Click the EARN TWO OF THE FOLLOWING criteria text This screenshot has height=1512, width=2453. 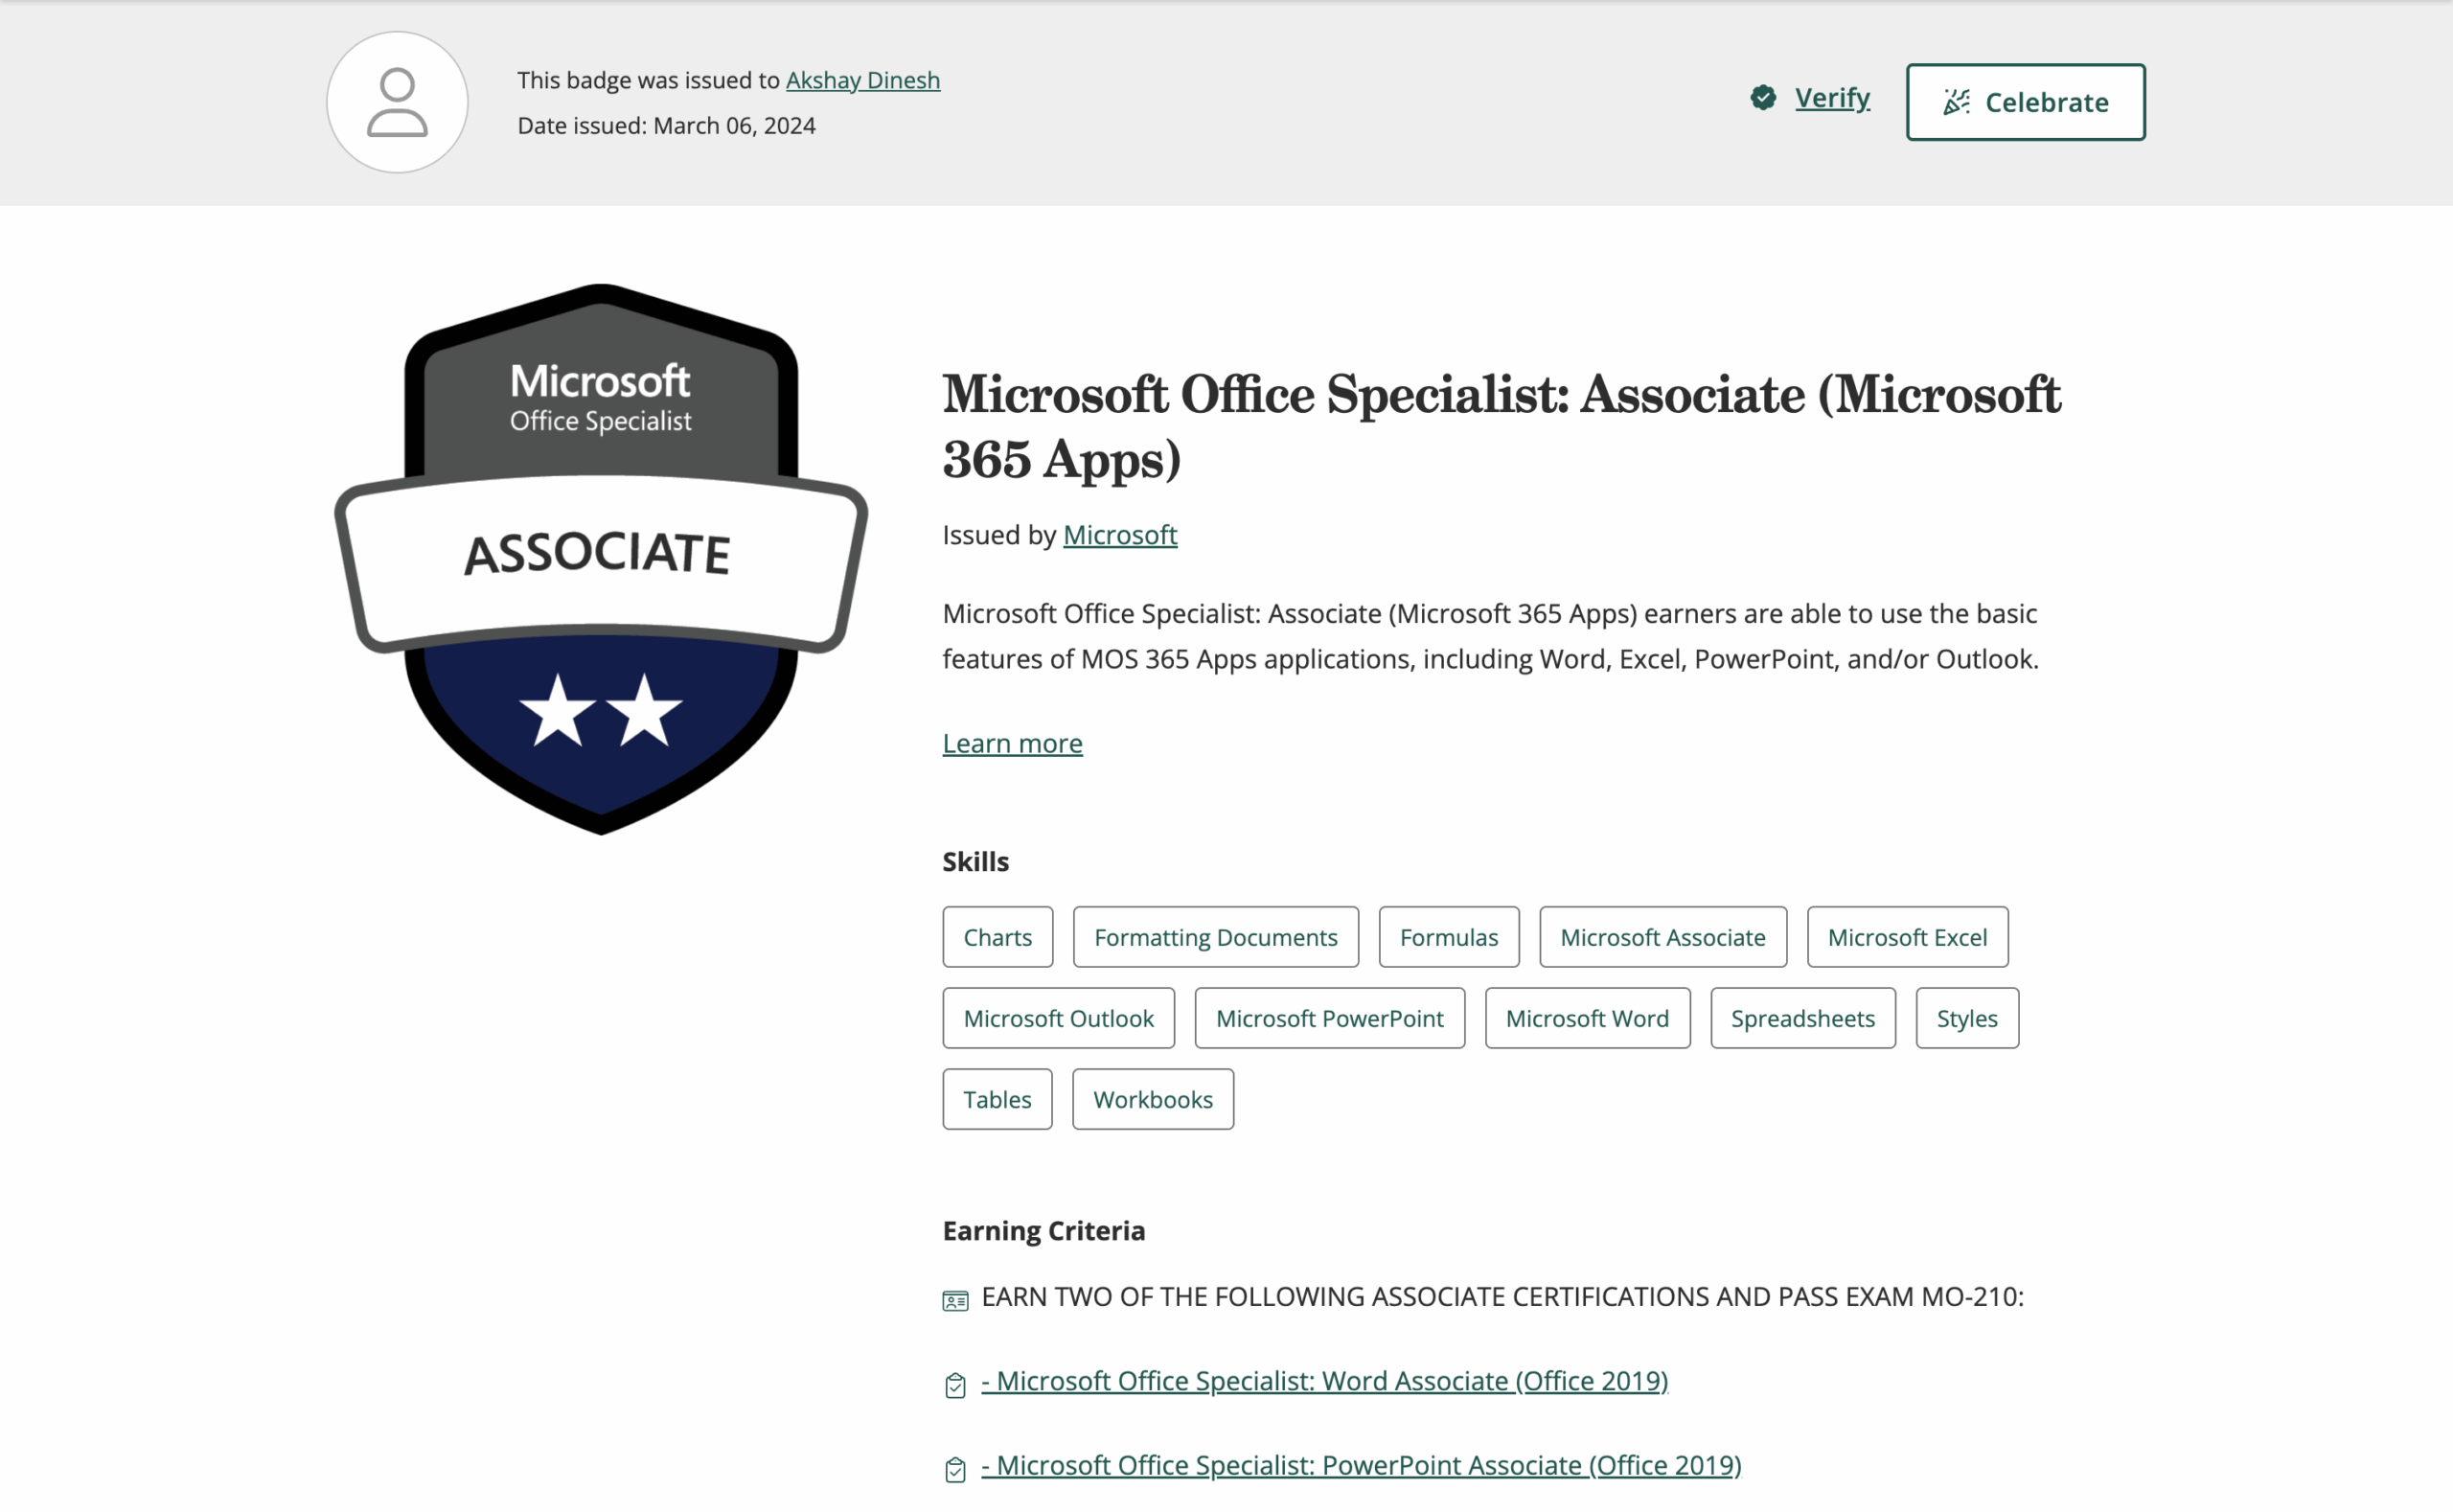1502,1297
